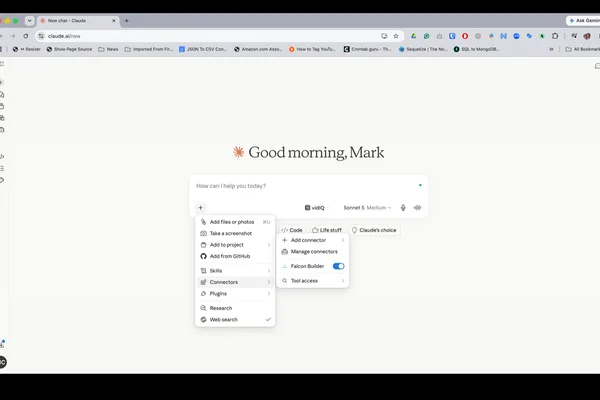Open the Sonnet 5 Medium model dropdown
This screenshot has height=400, width=600.
[x=367, y=208]
